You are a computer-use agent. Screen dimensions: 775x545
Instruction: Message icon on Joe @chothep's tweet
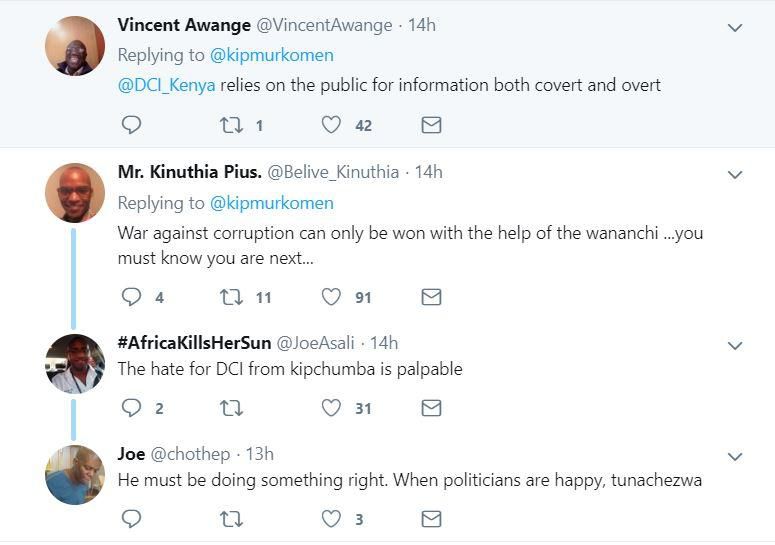tap(431, 519)
